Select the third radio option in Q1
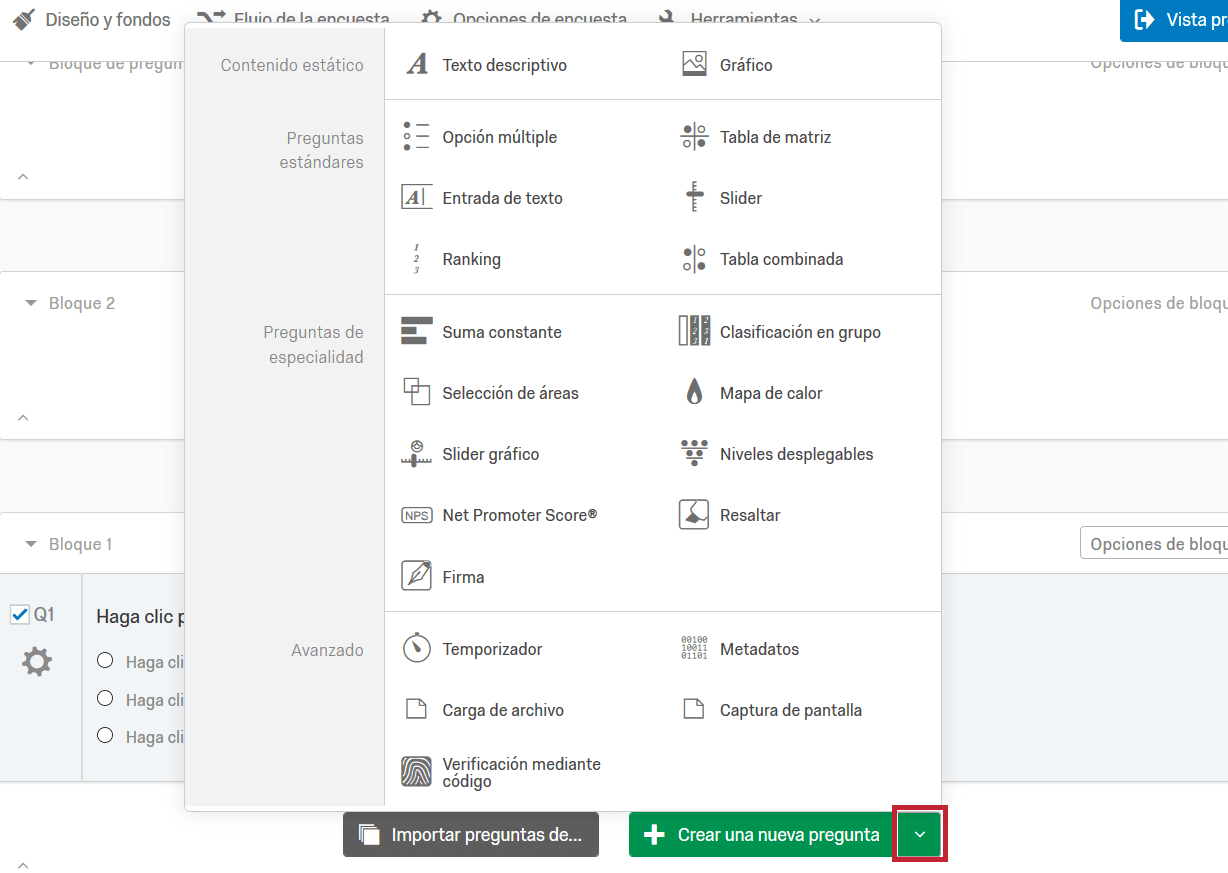The width and height of the screenshot is (1228, 873). [x=105, y=737]
